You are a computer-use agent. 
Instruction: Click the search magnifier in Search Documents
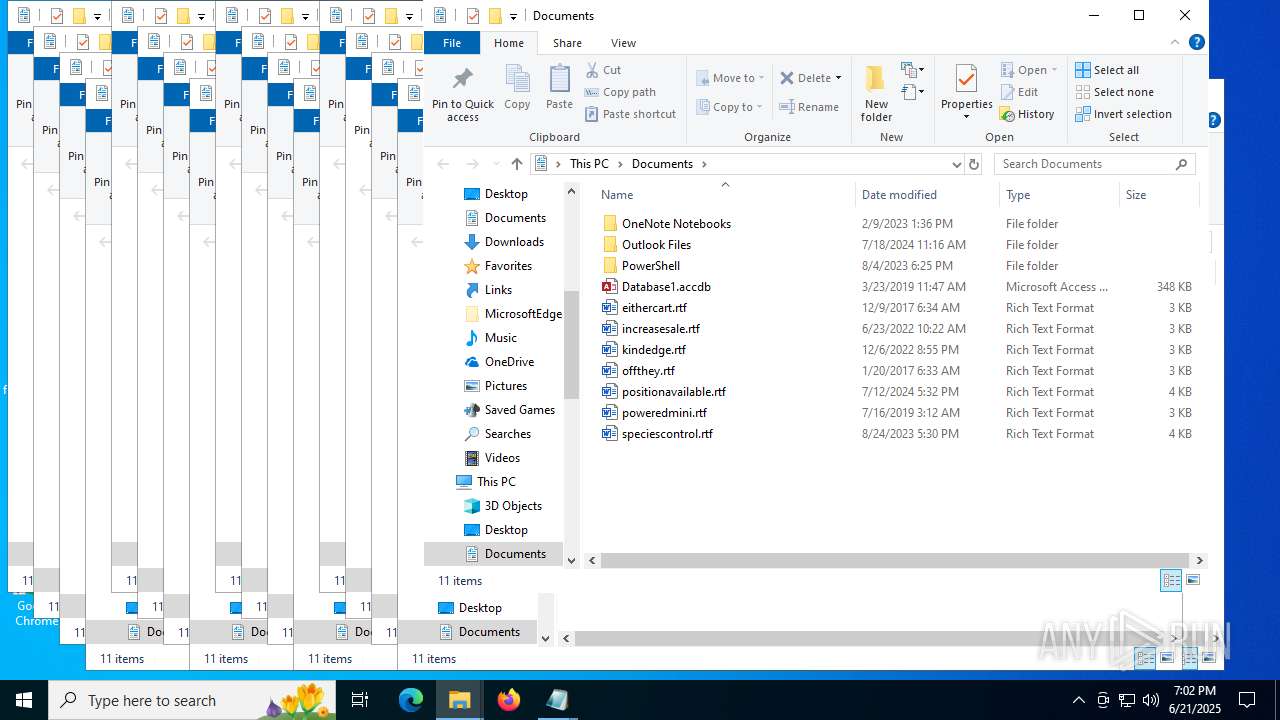click(x=1181, y=164)
